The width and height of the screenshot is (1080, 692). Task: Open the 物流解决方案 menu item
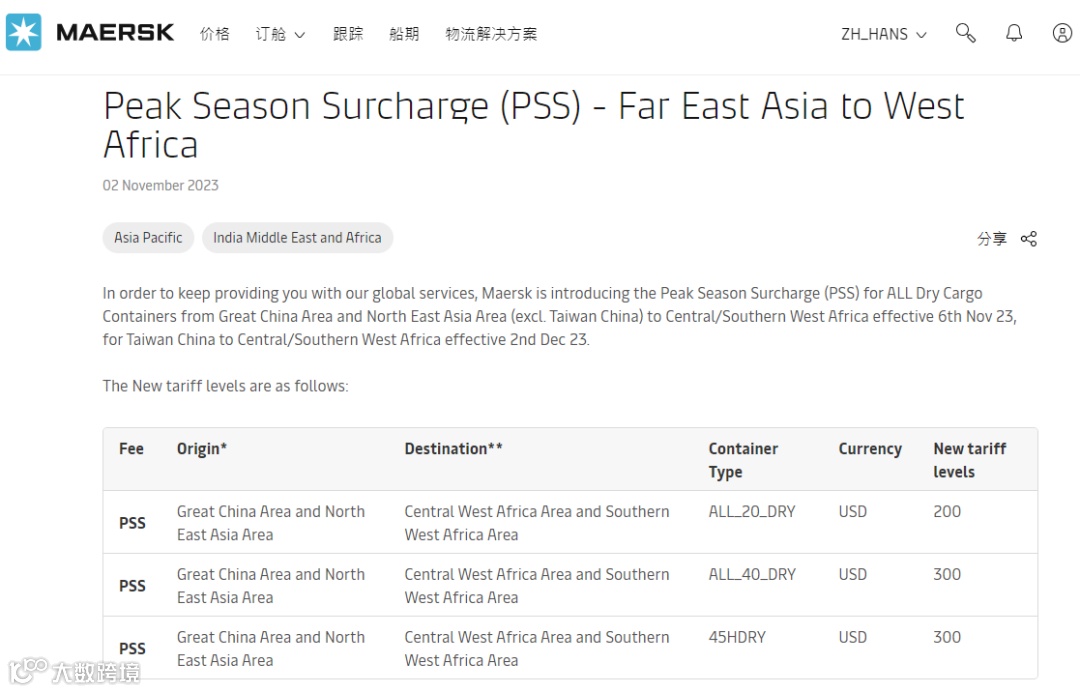(x=491, y=34)
